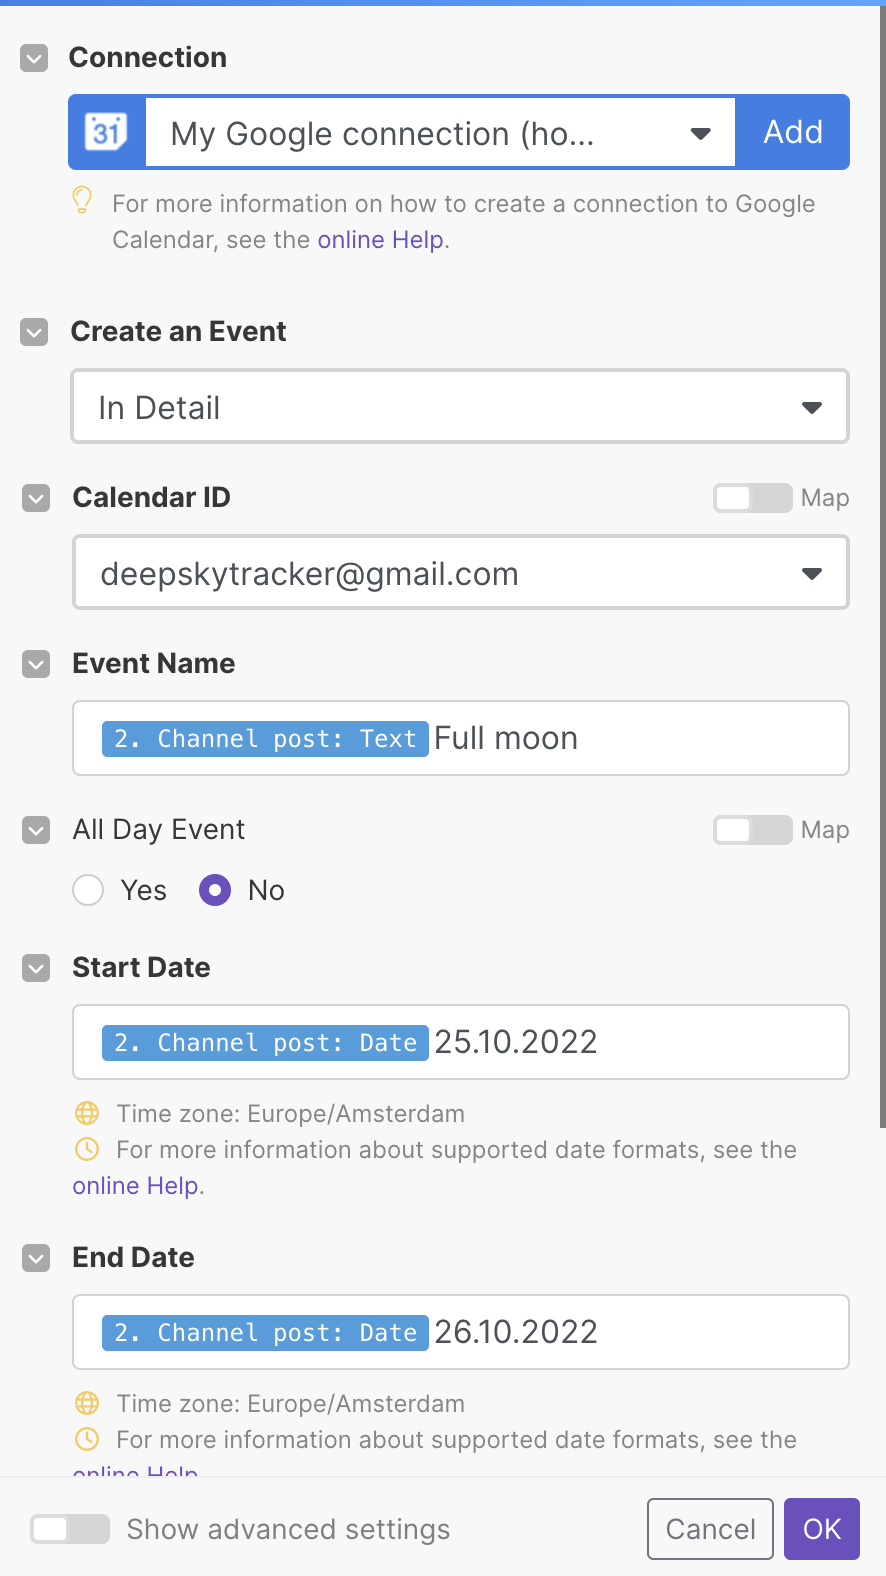Click the globe time zone icon under End Date
The image size is (886, 1576).
pos(87,1403)
